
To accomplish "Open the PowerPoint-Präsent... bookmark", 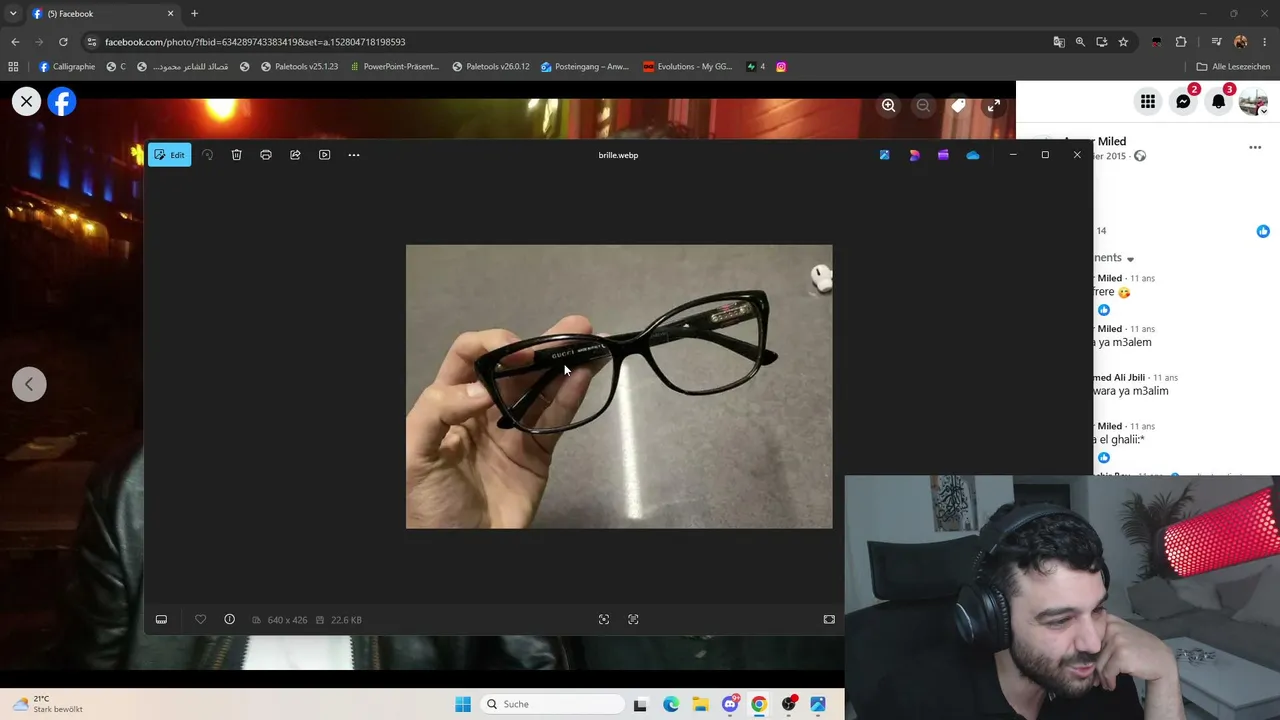I will point(394,67).
